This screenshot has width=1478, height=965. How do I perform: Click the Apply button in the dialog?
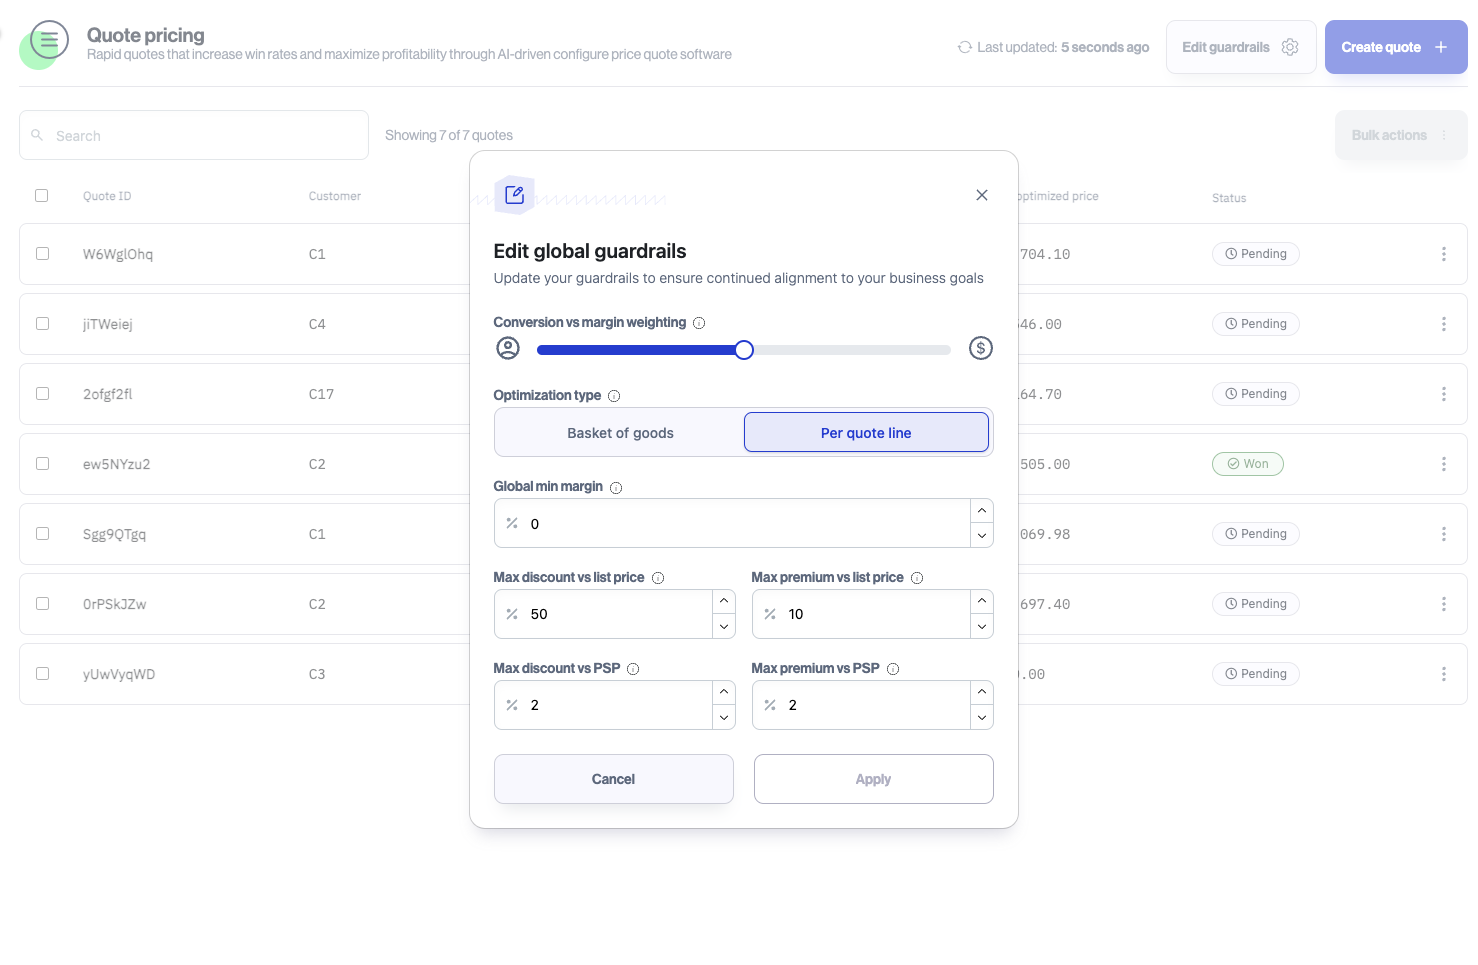873,779
